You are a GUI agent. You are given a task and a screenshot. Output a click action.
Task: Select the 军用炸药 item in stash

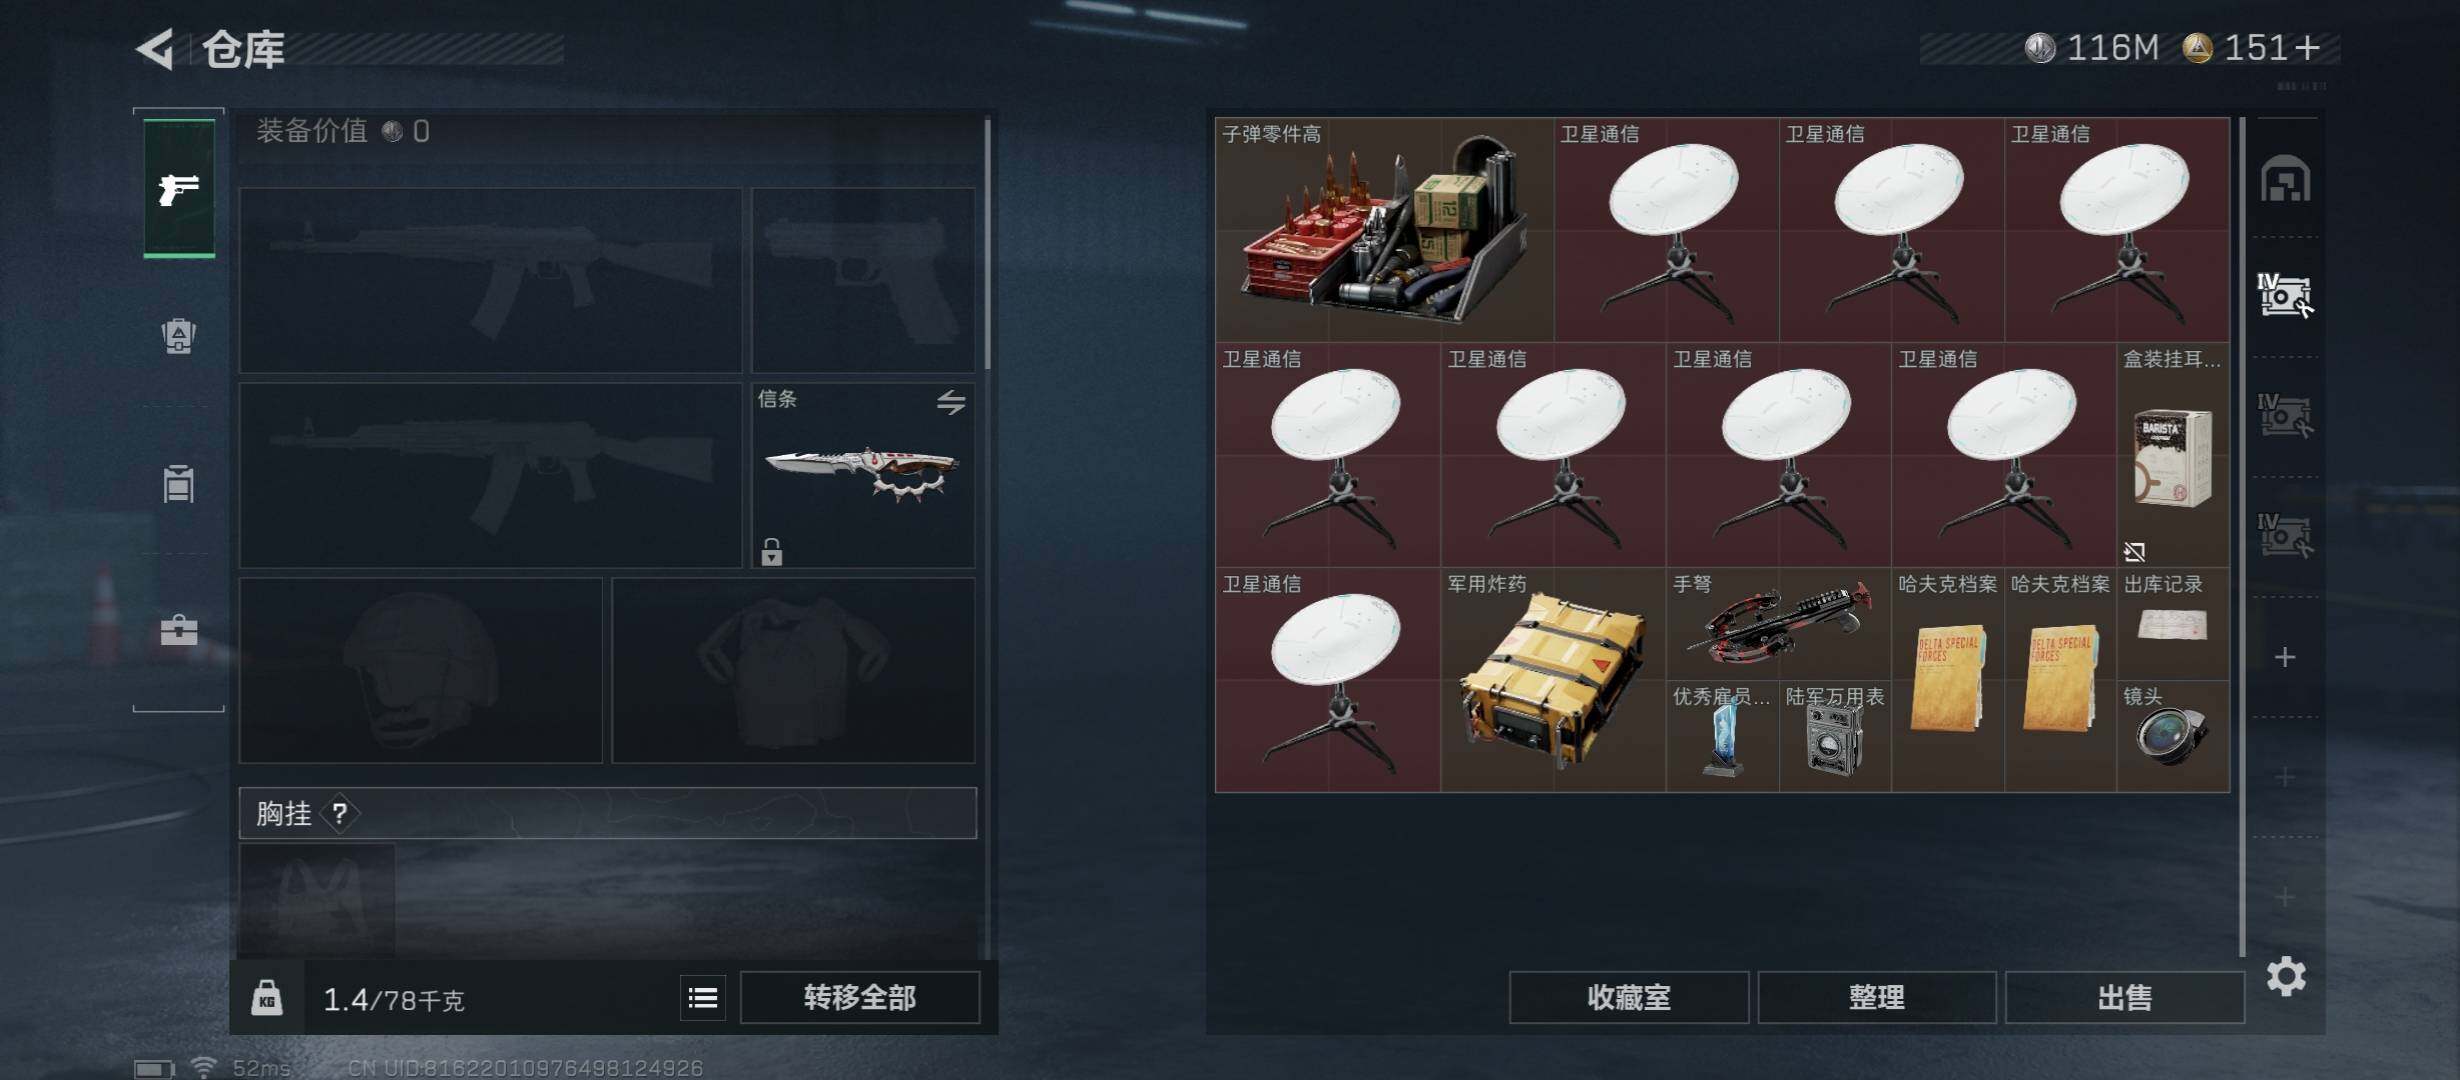(1553, 681)
